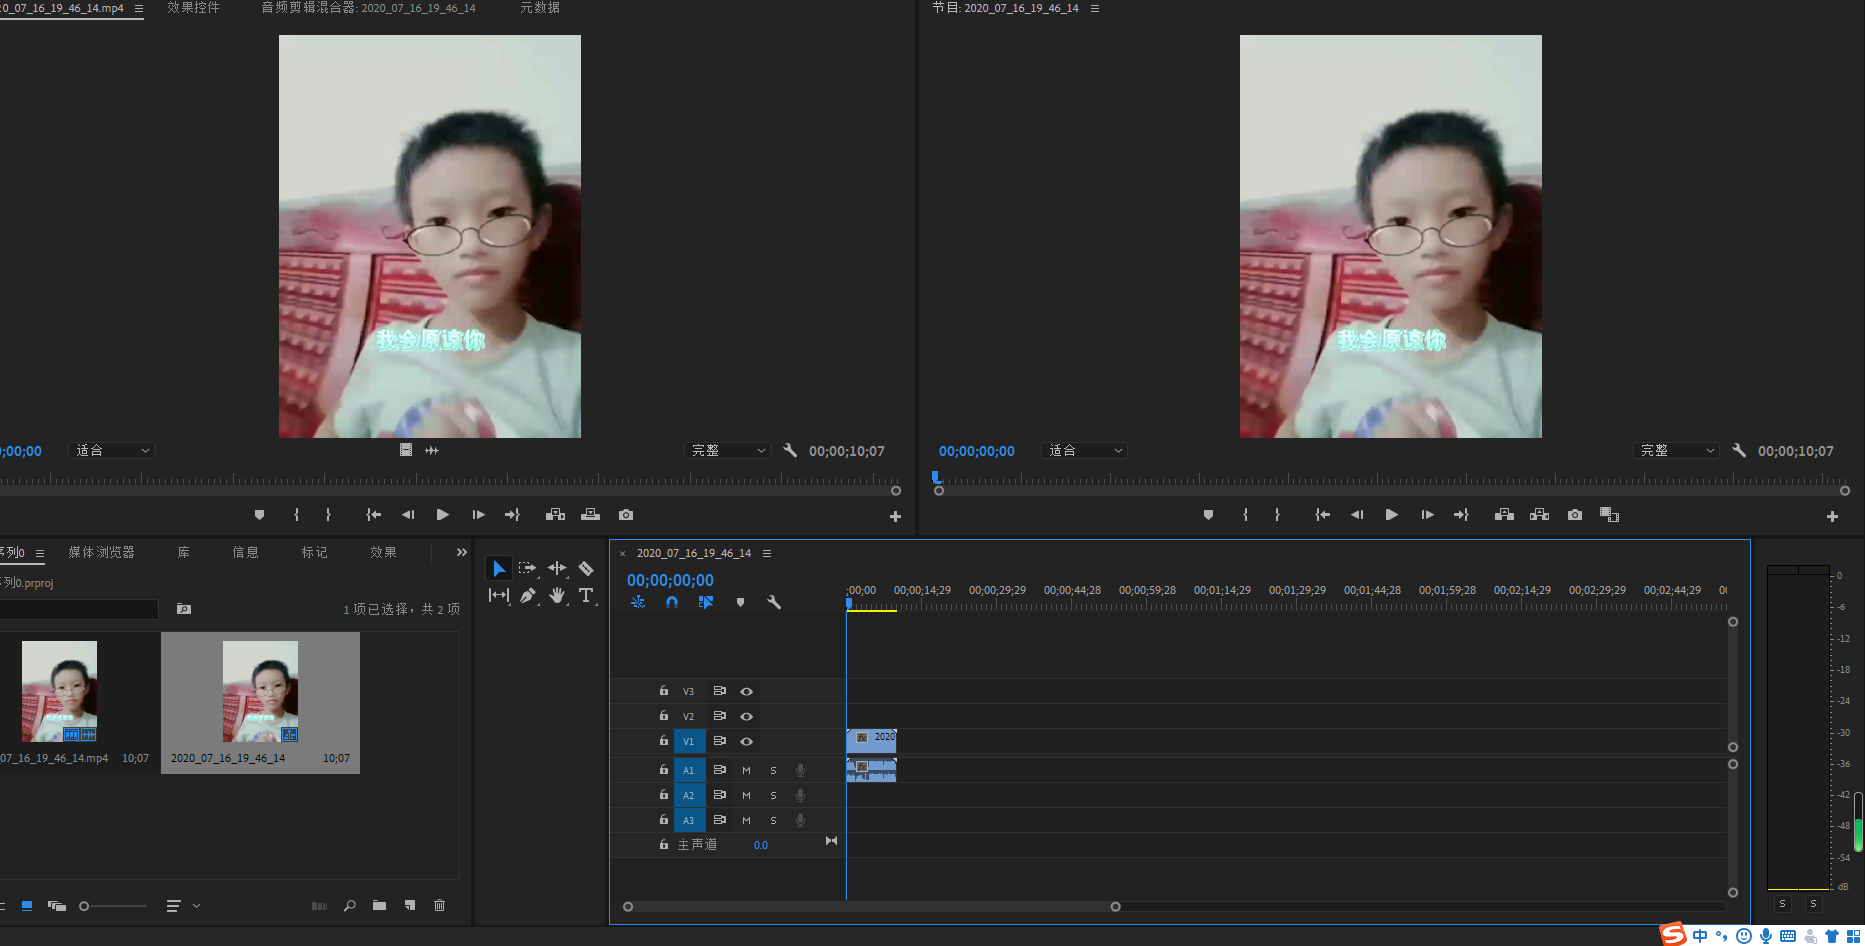Click Overwrite button in Source monitor

591,514
